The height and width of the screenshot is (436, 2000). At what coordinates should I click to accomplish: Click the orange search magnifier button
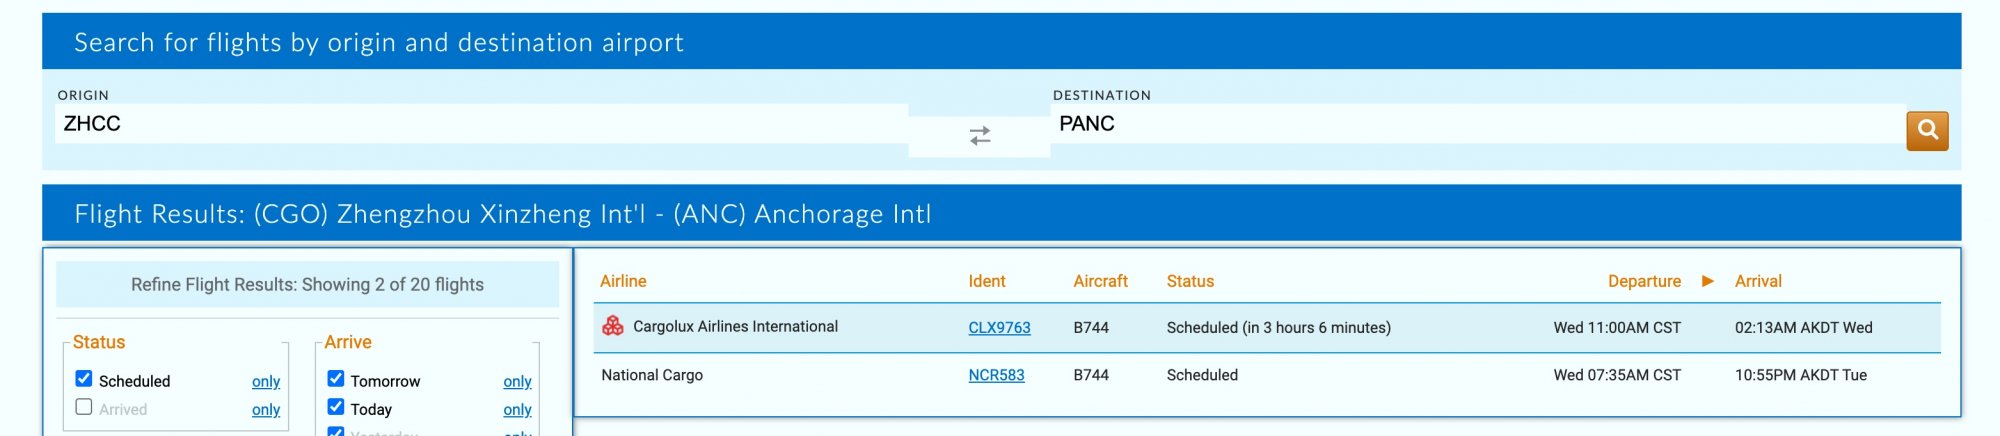pos(1926,130)
